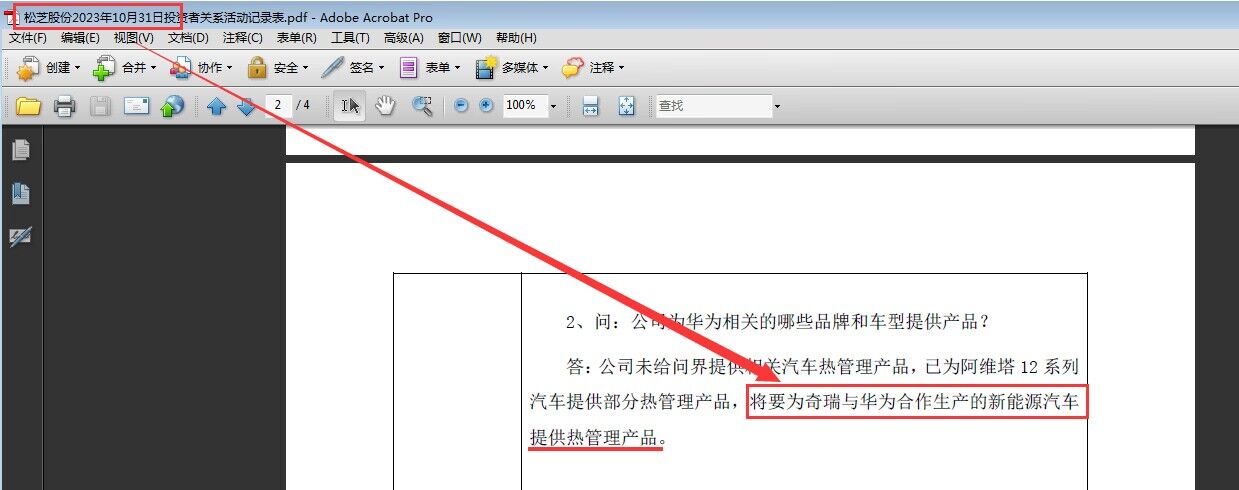The width and height of the screenshot is (1239, 490).
Task: Click the 100% zoom value field
Action: (x=523, y=105)
